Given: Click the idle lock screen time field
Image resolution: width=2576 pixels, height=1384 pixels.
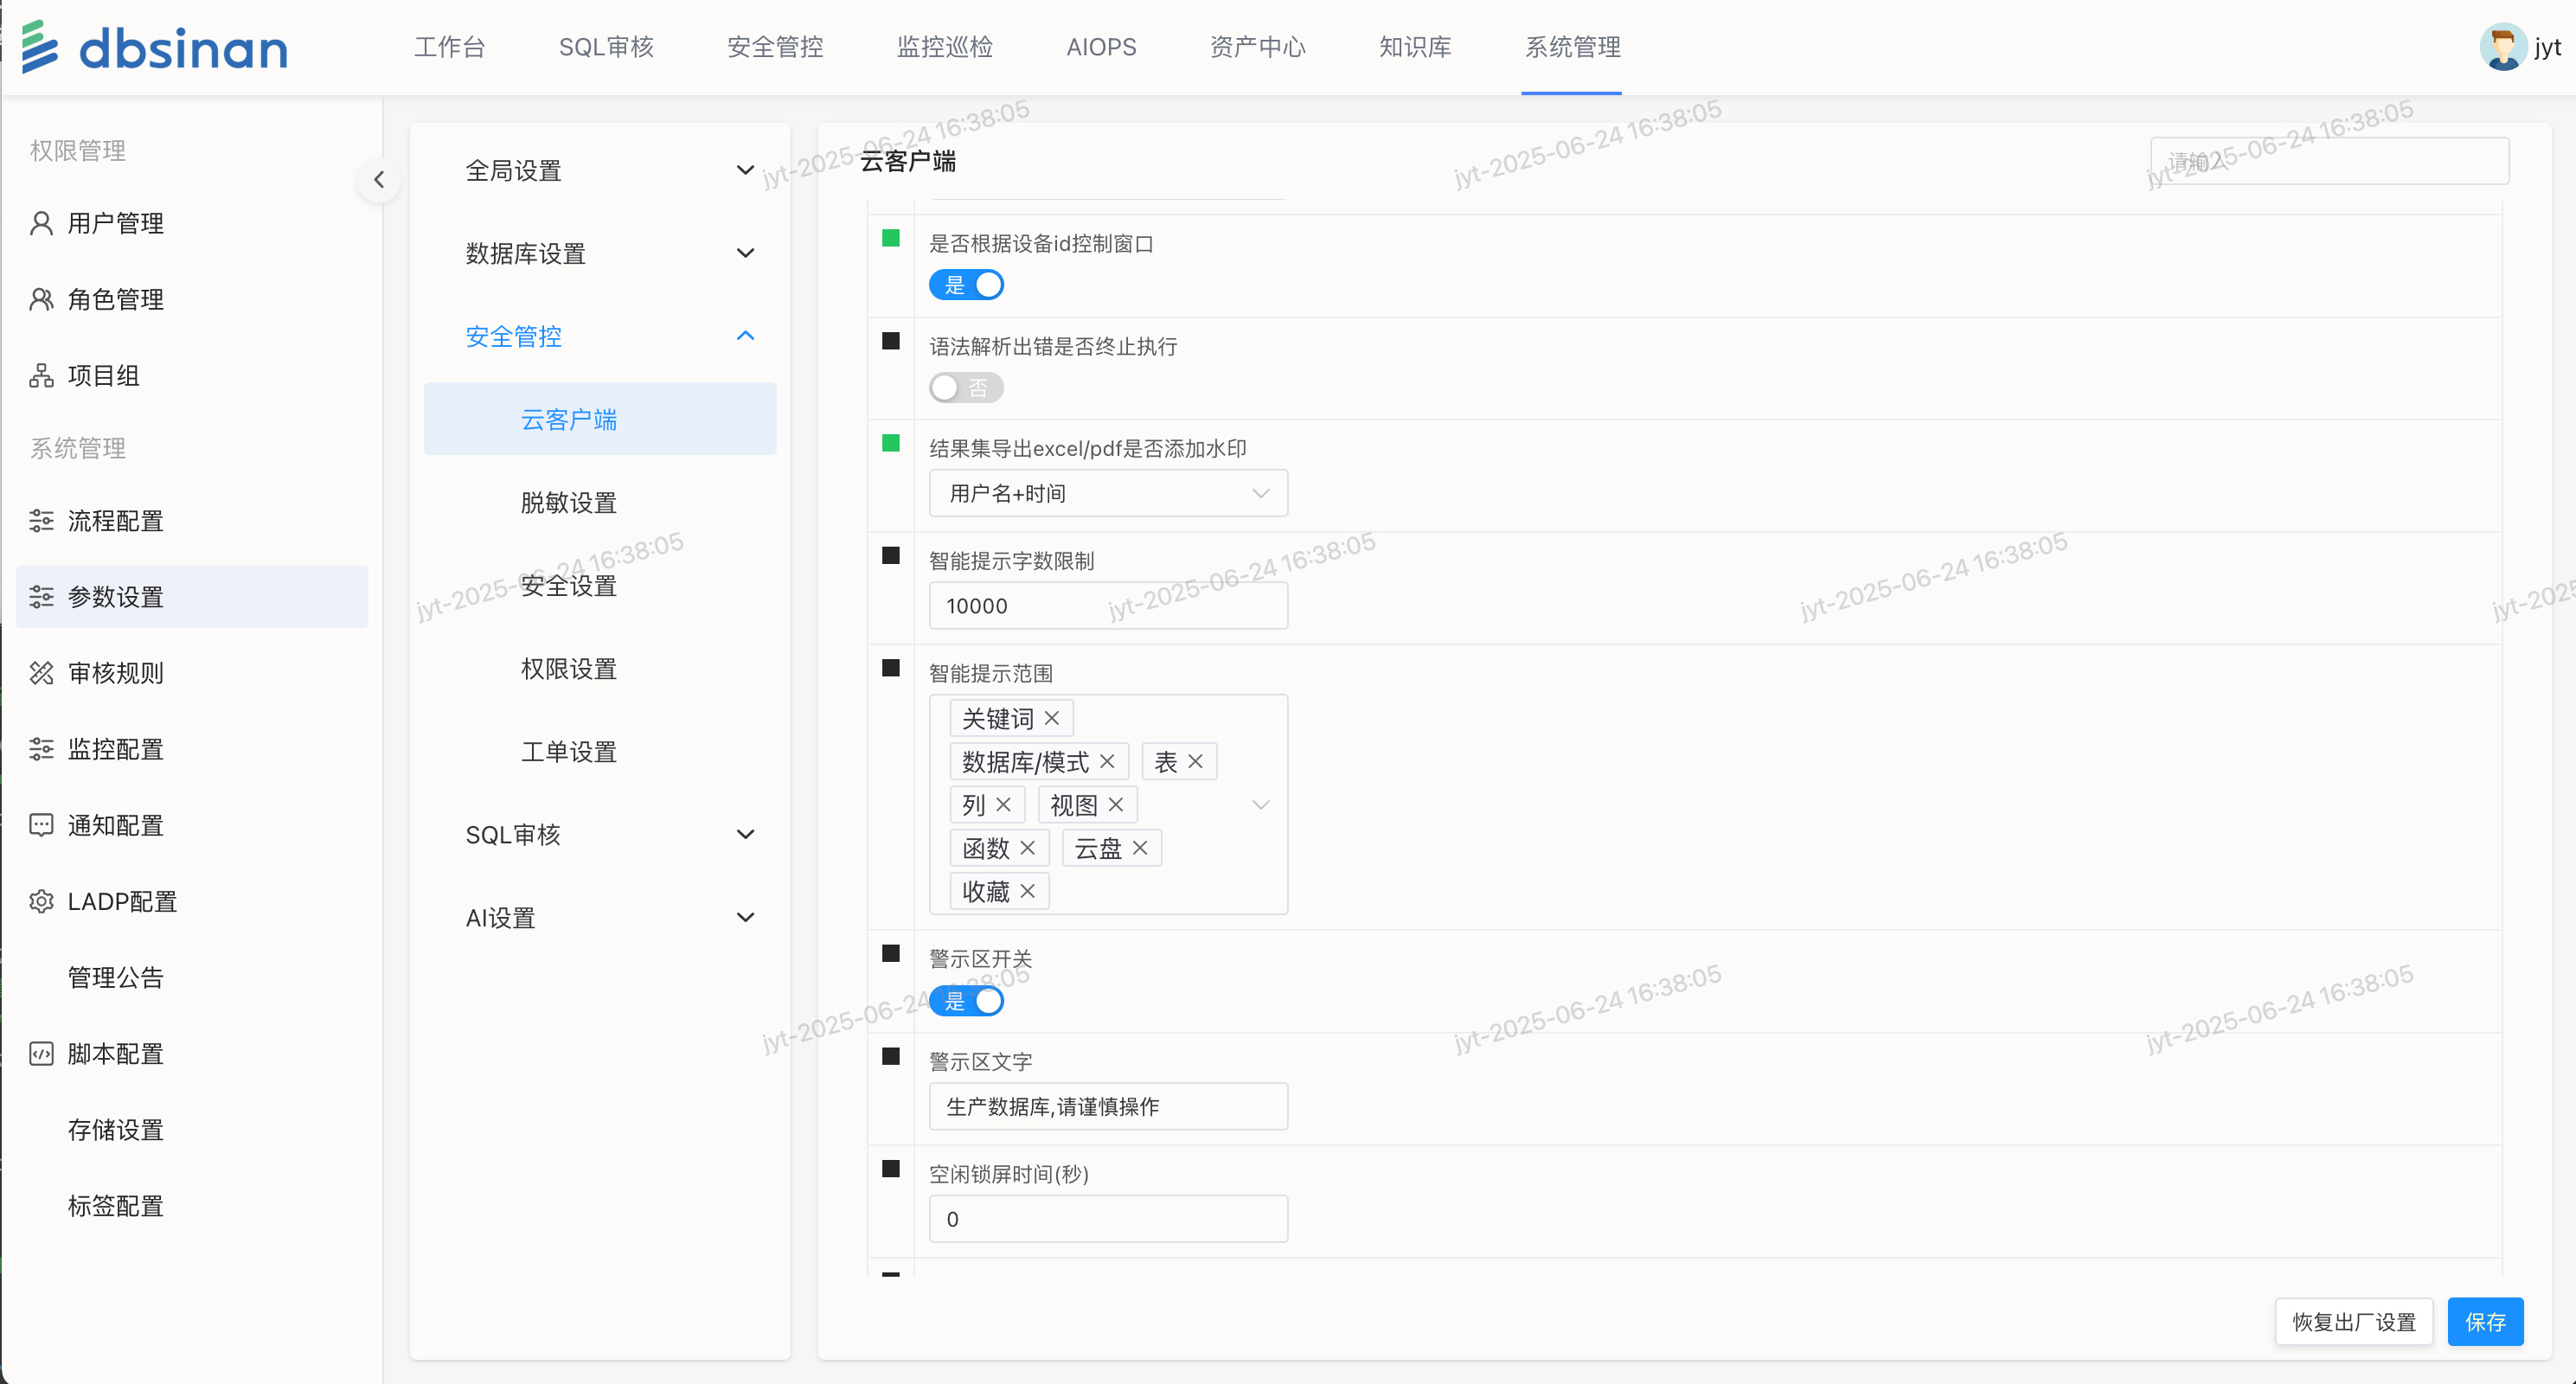Looking at the screenshot, I should pos(1107,1219).
